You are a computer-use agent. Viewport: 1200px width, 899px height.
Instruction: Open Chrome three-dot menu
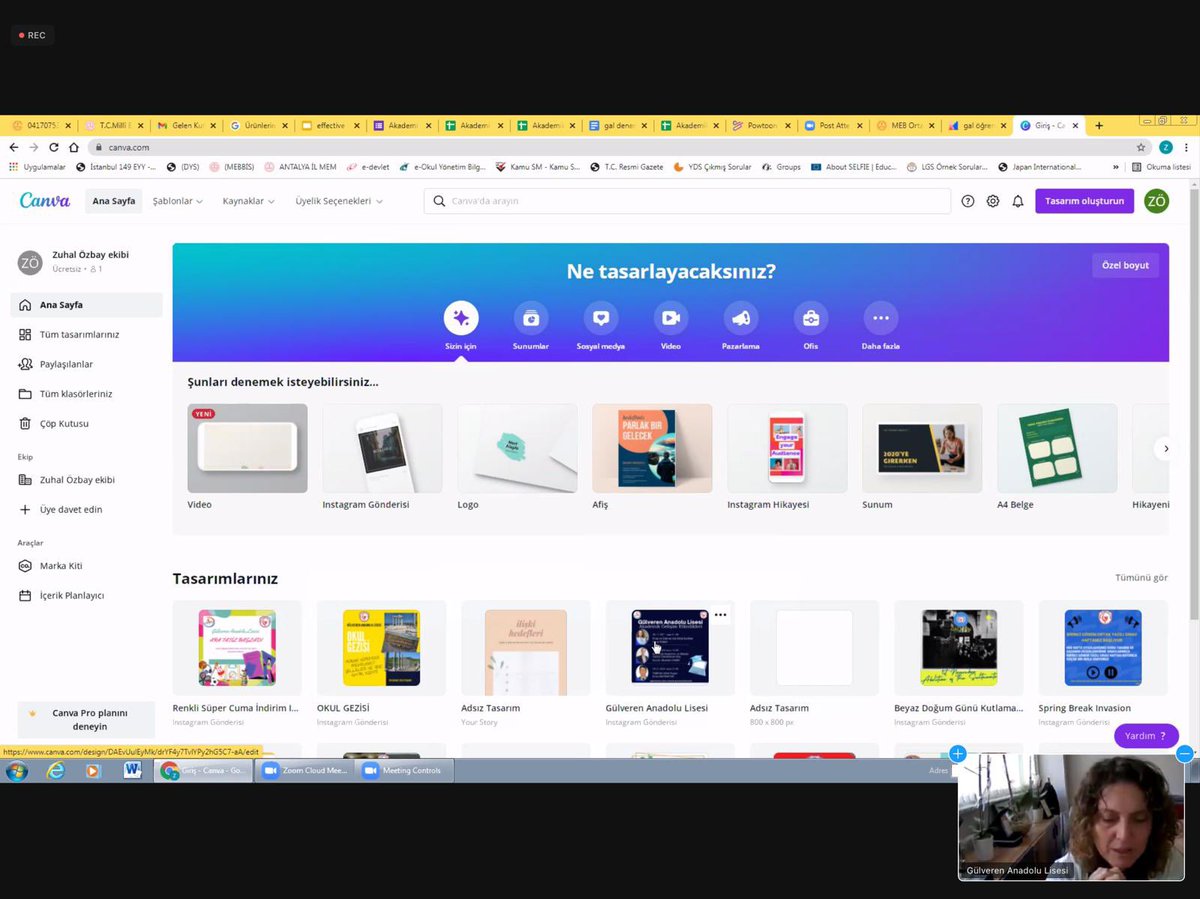1186,147
